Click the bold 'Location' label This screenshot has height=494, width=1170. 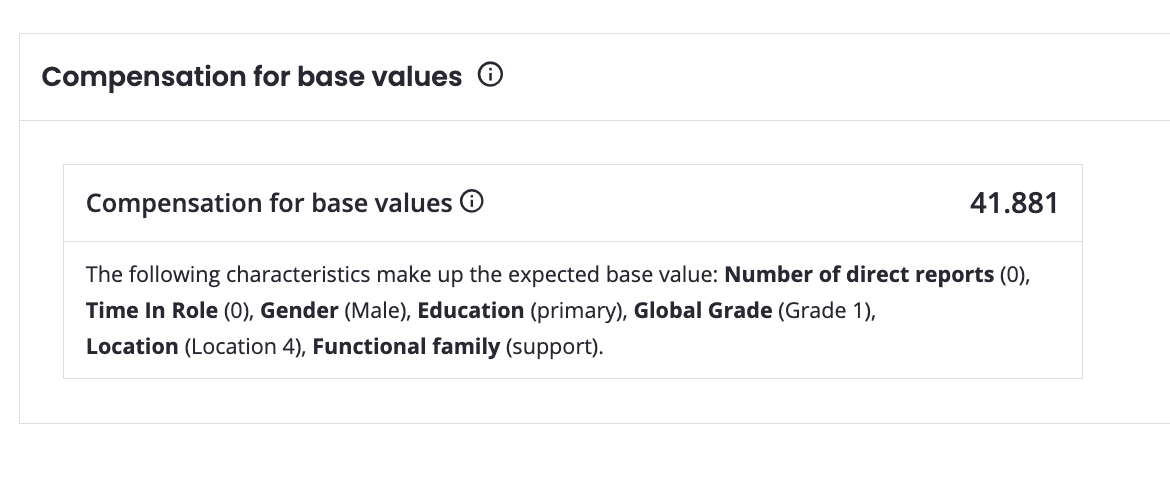coord(132,347)
